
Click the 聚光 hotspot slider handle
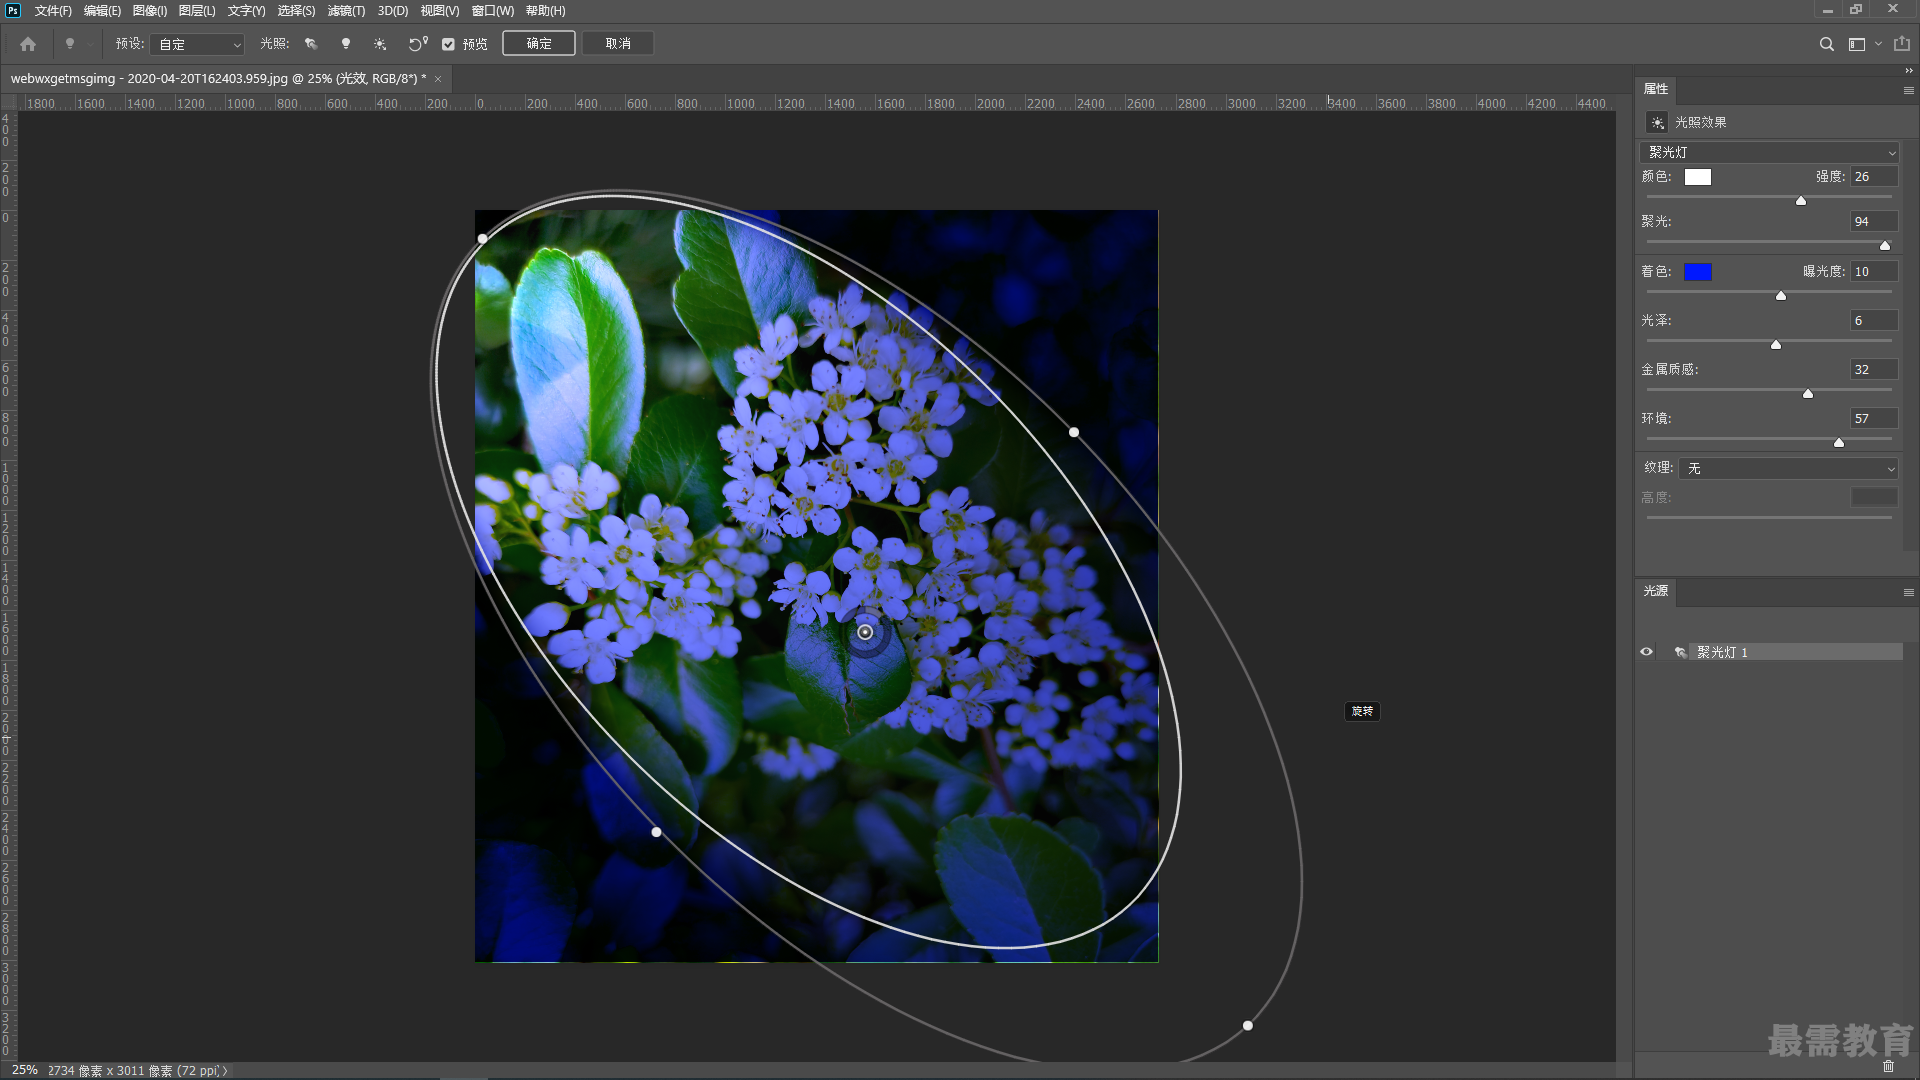click(x=1885, y=246)
